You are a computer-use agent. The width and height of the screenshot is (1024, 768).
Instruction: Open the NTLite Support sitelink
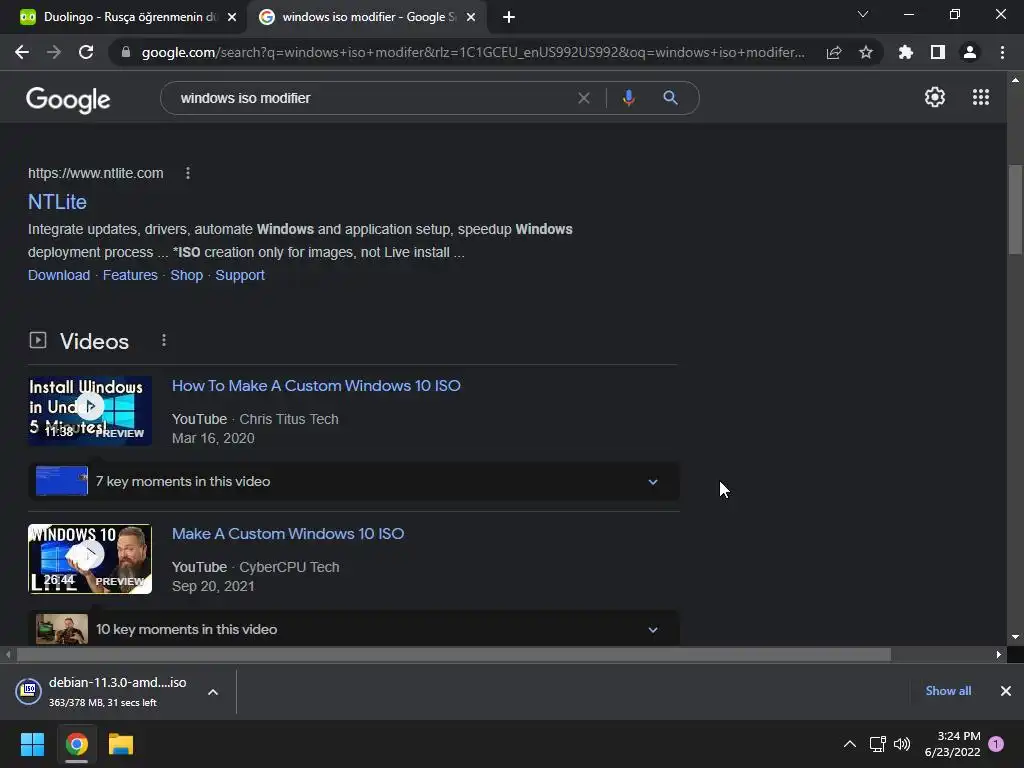tap(240, 275)
